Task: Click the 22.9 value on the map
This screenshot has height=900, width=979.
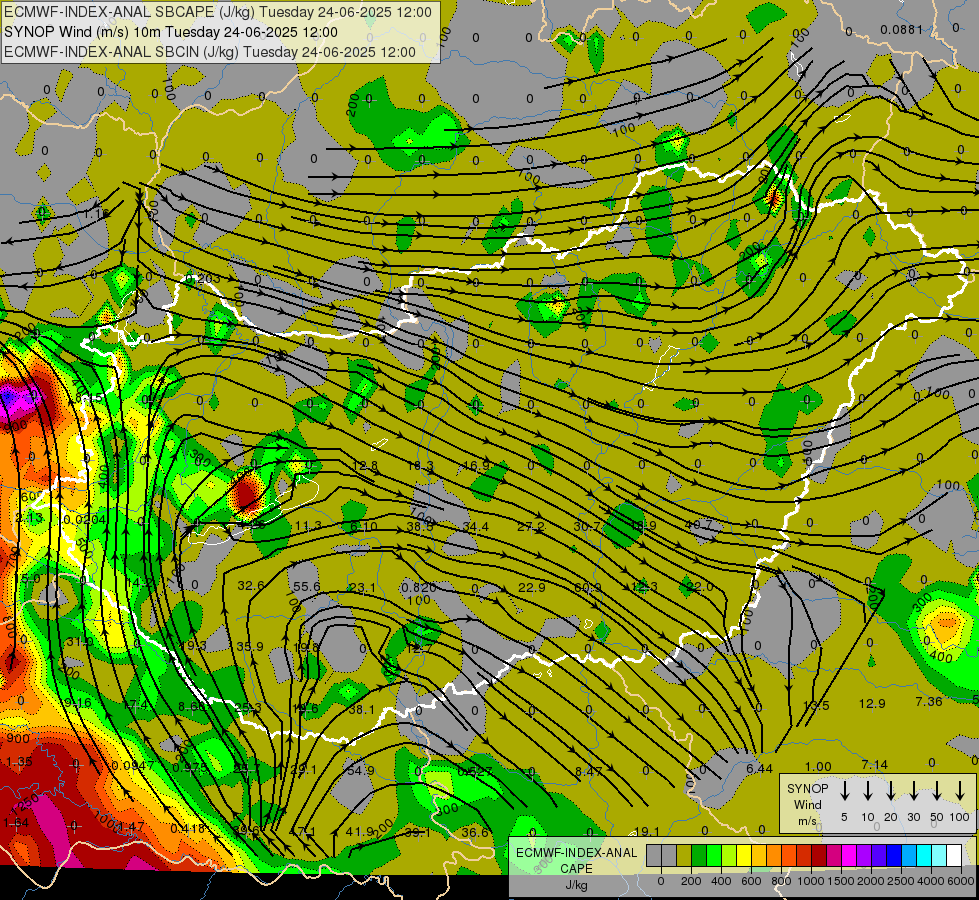Action: [531, 587]
